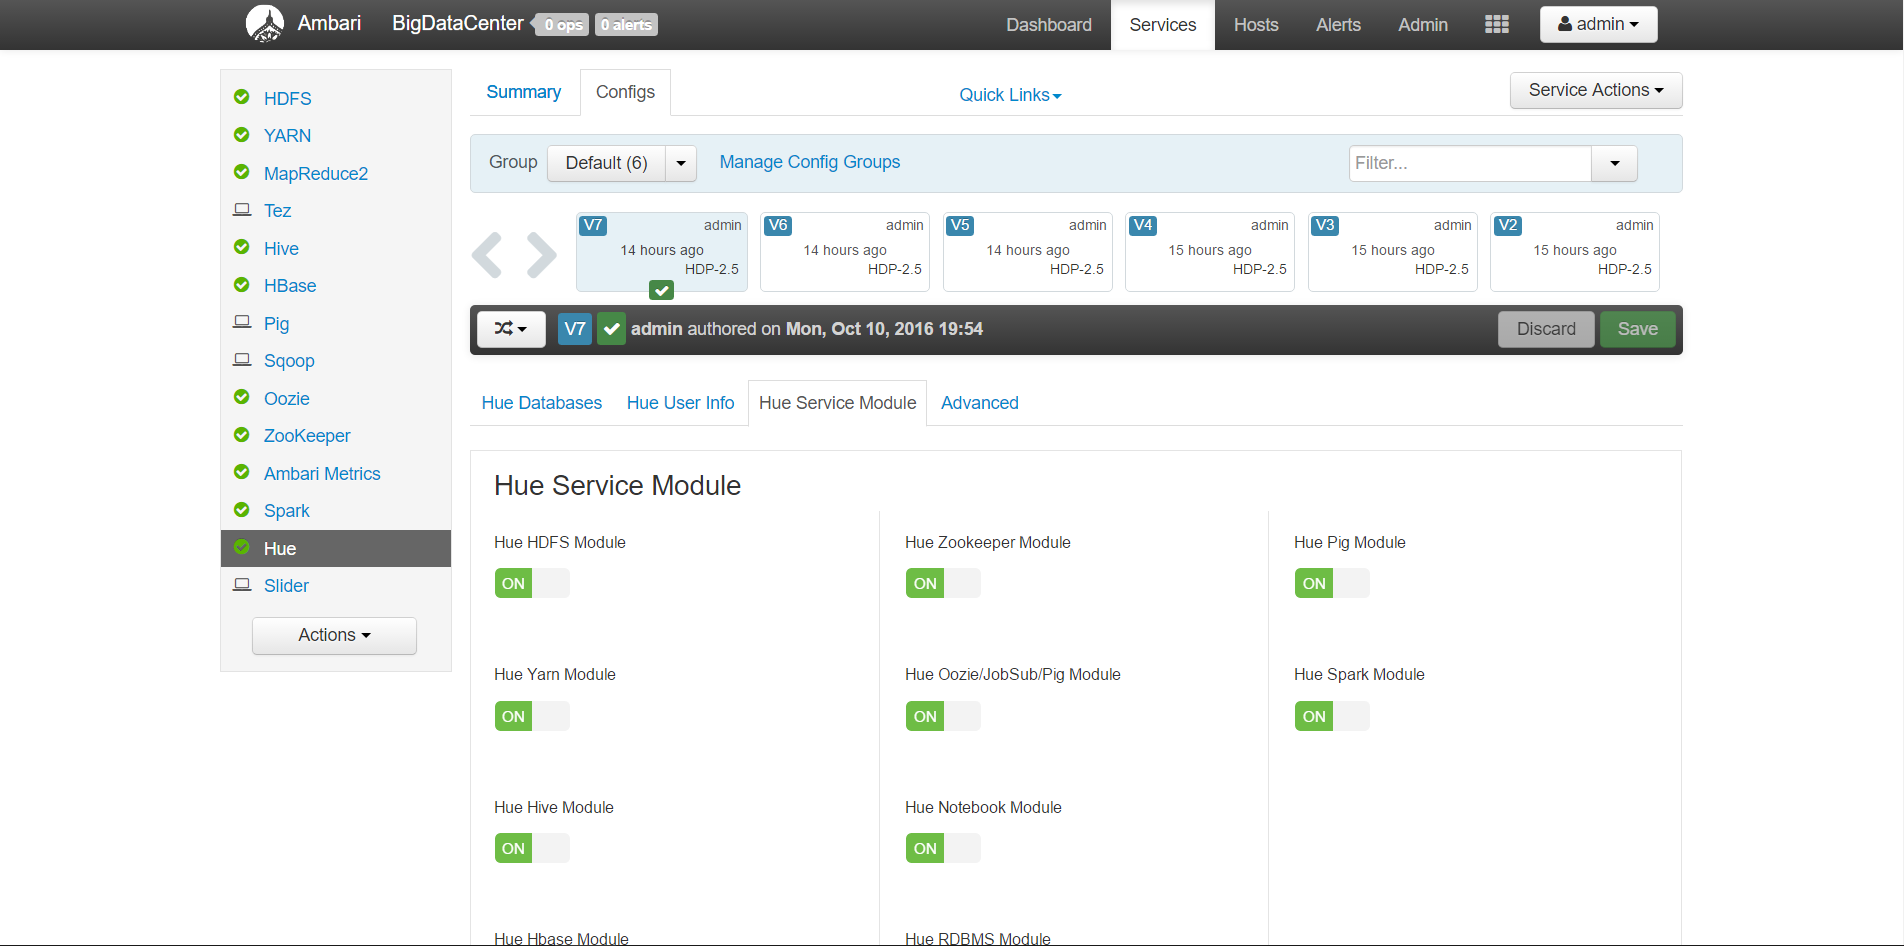Open the admin user dropdown
Viewport: 1904px width, 946px height.
pyautogui.click(x=1598, y=24)
